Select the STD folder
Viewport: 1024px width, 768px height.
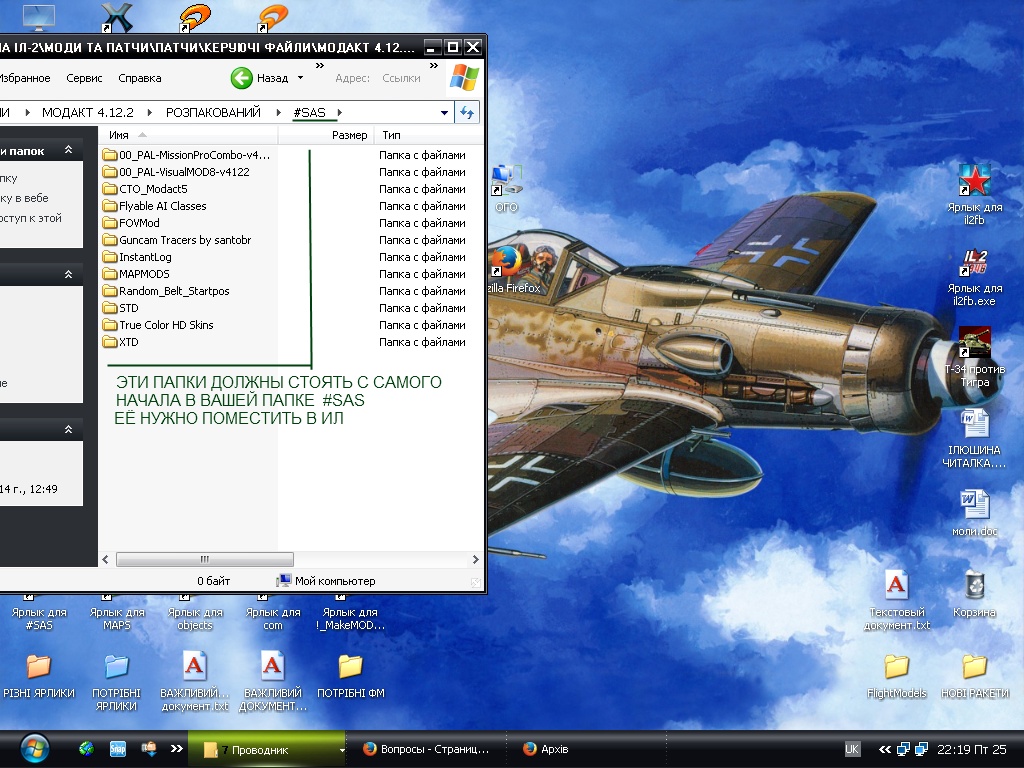coord(121,308)
